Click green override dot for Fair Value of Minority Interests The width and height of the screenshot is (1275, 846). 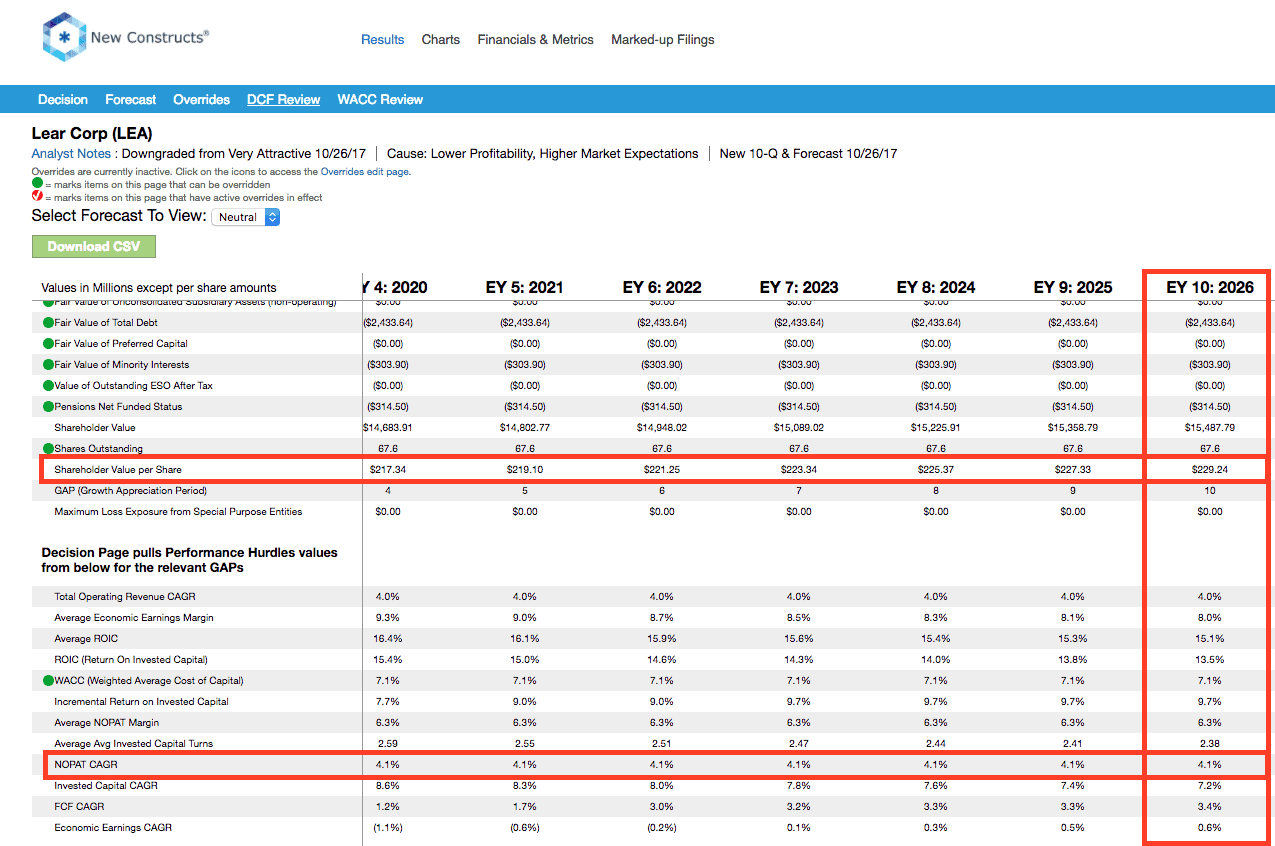coord(48,365)
